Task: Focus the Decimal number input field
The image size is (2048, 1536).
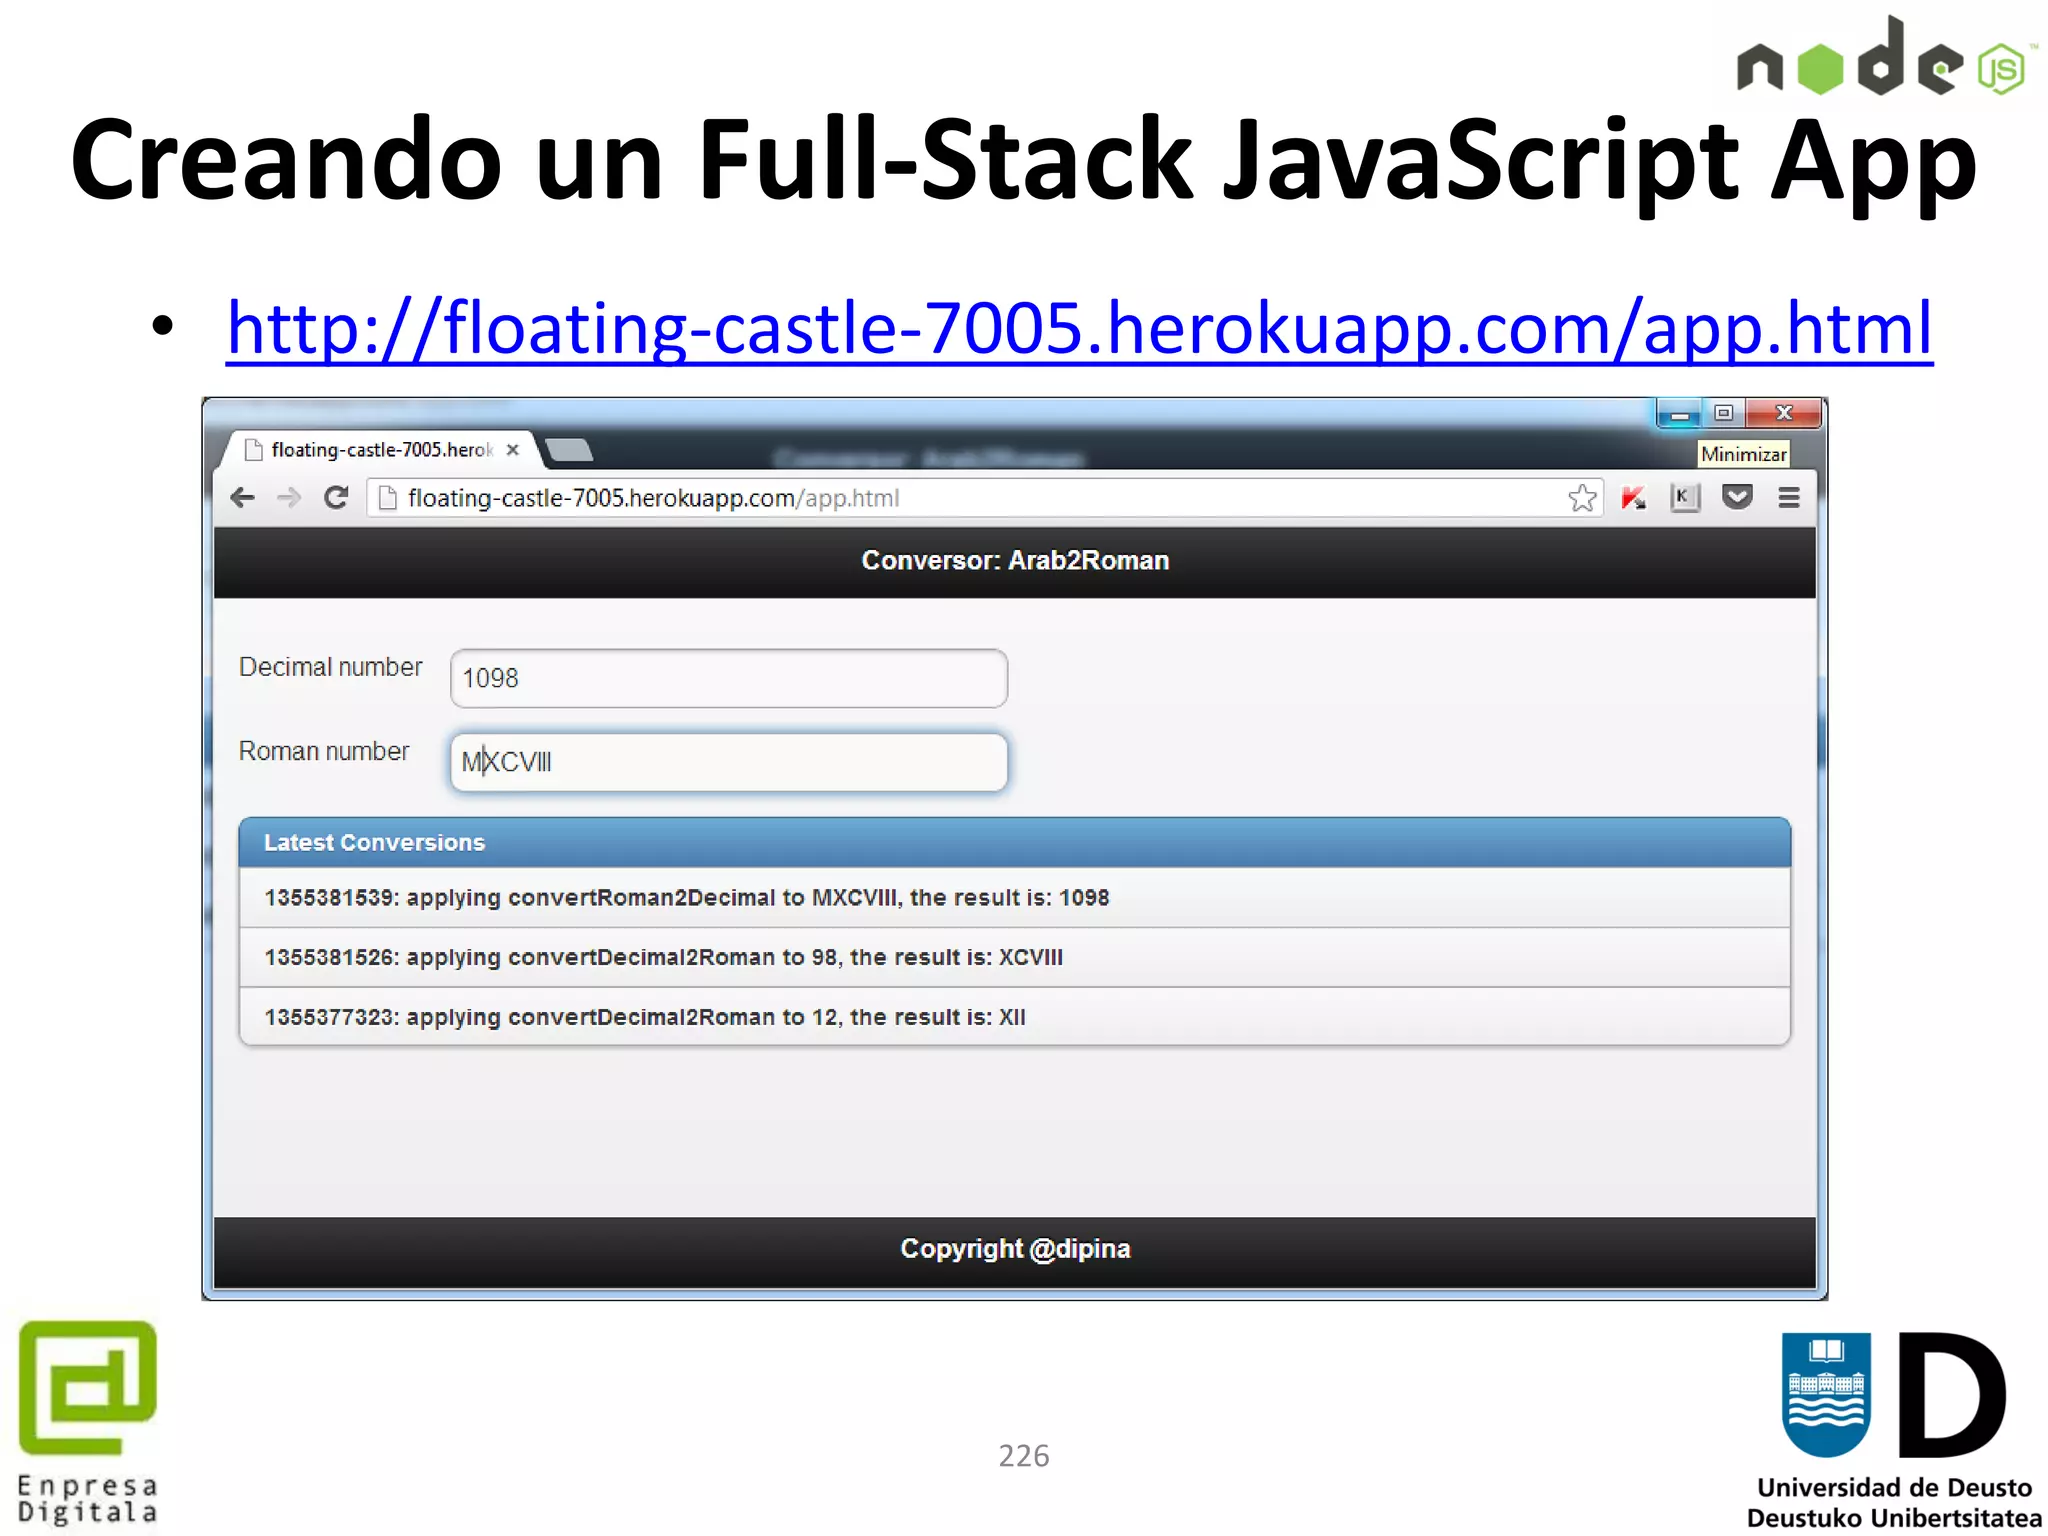Action: (729, 678)
